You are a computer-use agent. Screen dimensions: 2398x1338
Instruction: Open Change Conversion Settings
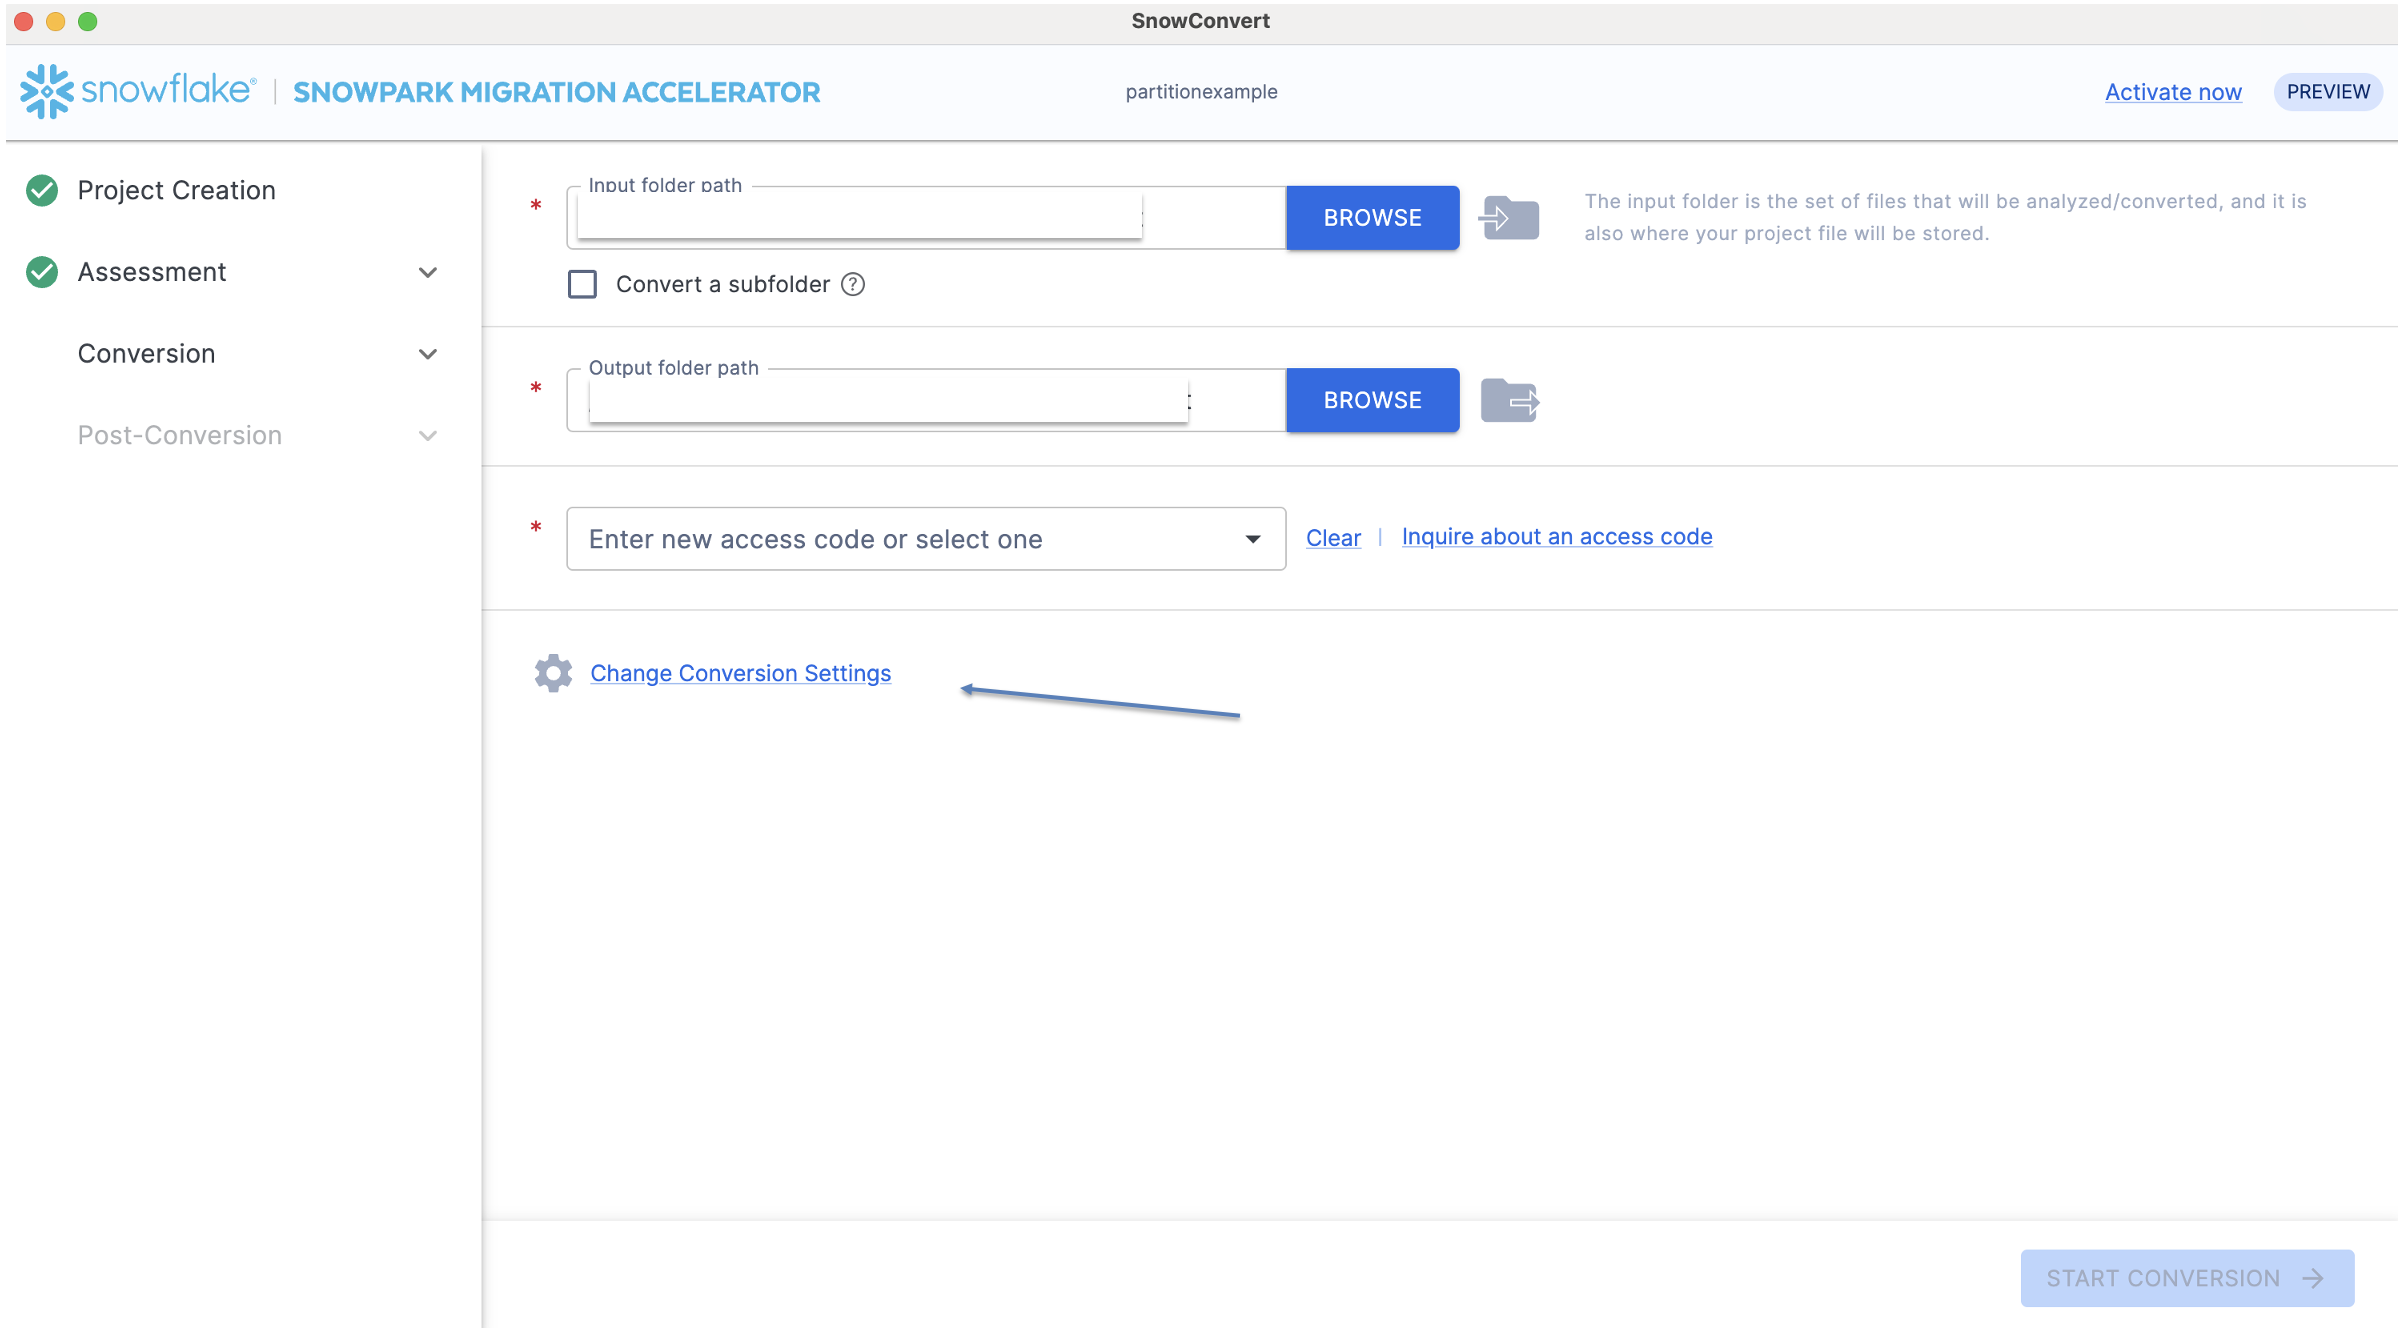point(740,672)
